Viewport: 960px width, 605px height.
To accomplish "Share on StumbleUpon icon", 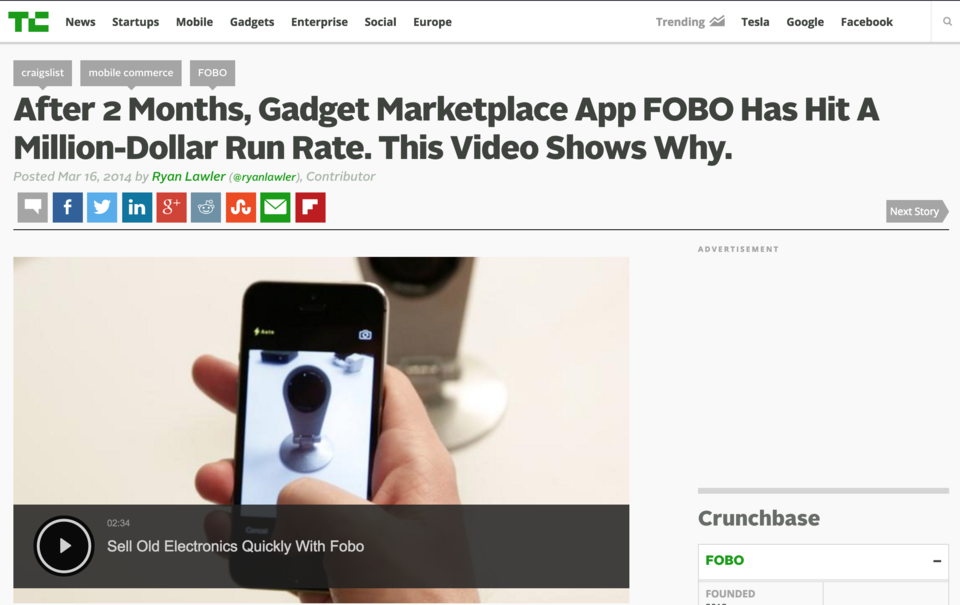I will [241, 207].
